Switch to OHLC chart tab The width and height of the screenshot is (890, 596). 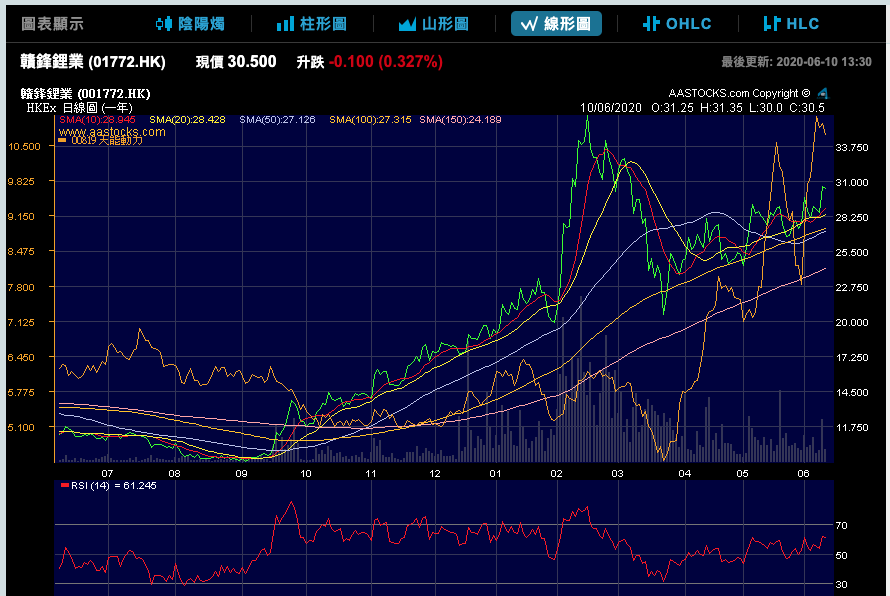677,24
